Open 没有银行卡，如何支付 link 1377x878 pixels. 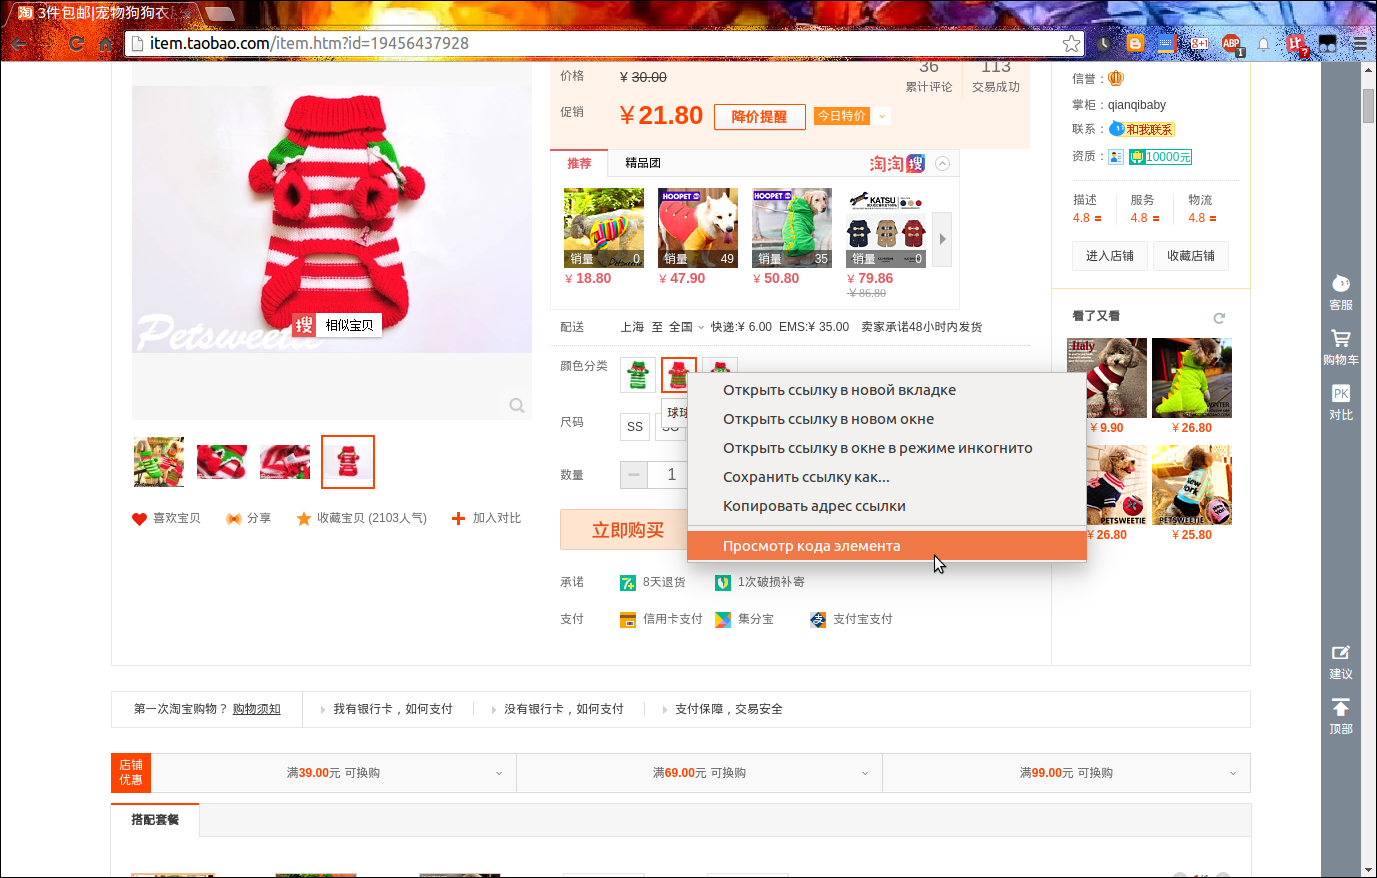[x=564, y=709]
